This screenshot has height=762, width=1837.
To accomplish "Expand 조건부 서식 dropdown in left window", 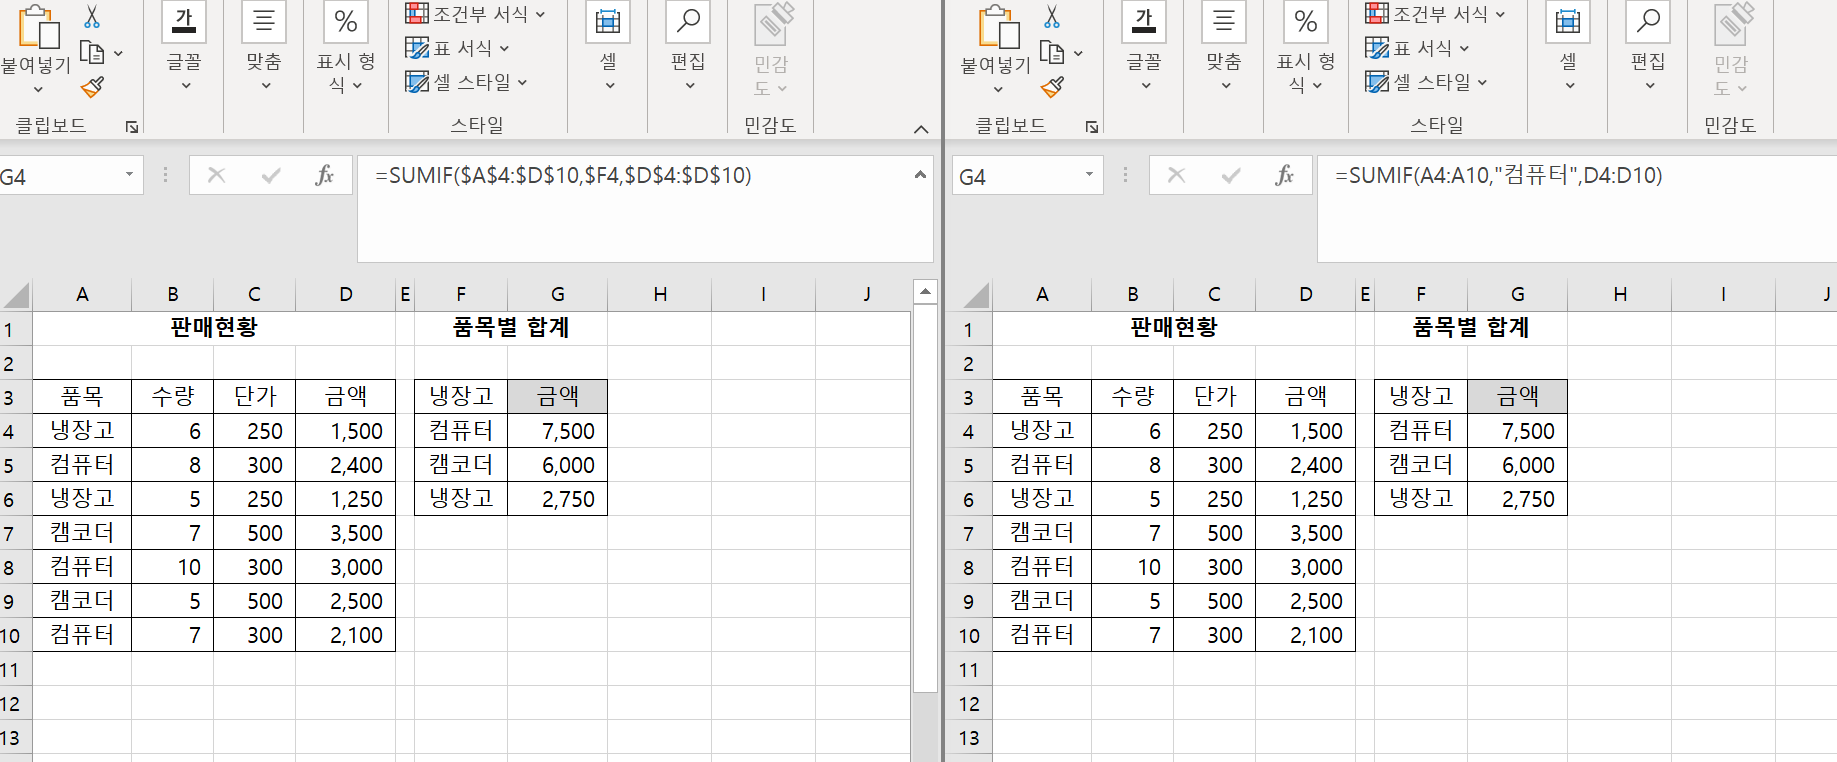I will tap(475, 14).
